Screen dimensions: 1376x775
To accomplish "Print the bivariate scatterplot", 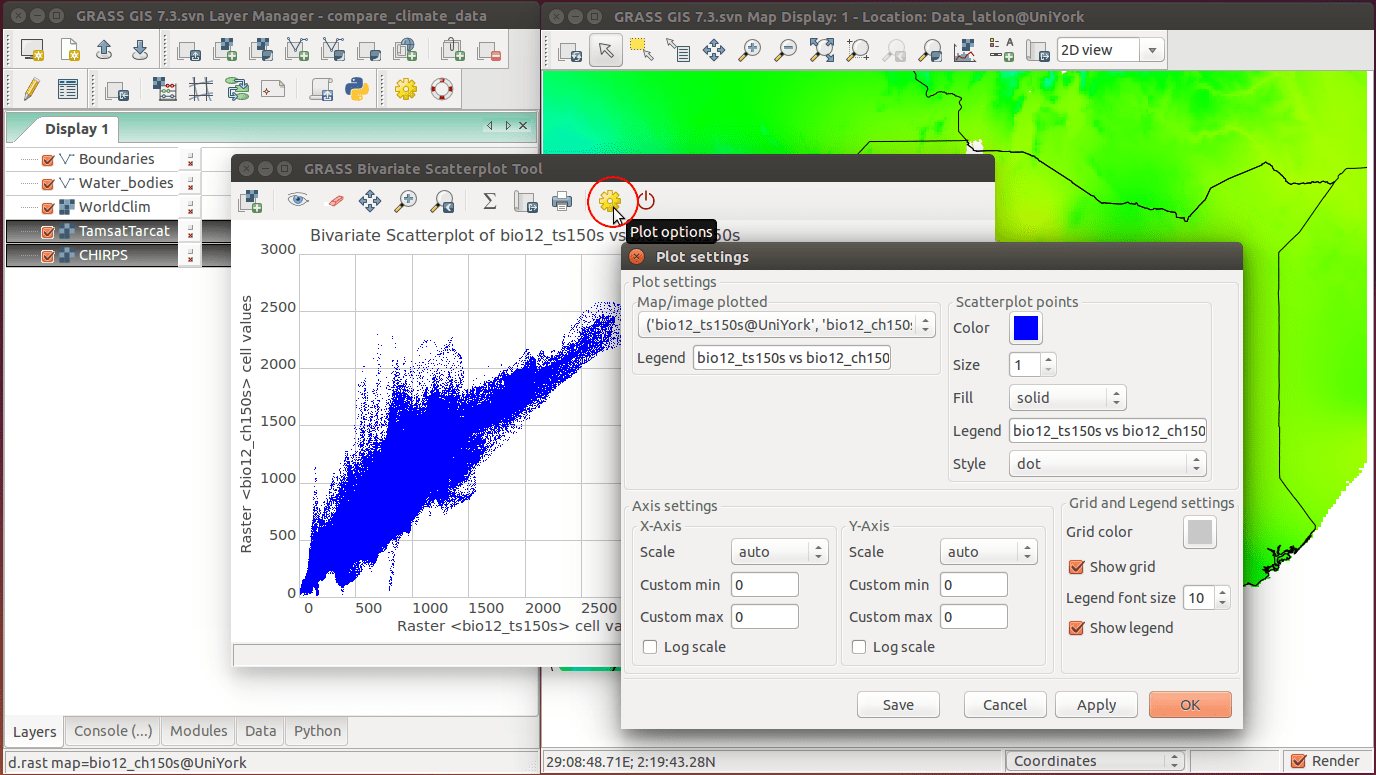I will [x=563, y=201].
